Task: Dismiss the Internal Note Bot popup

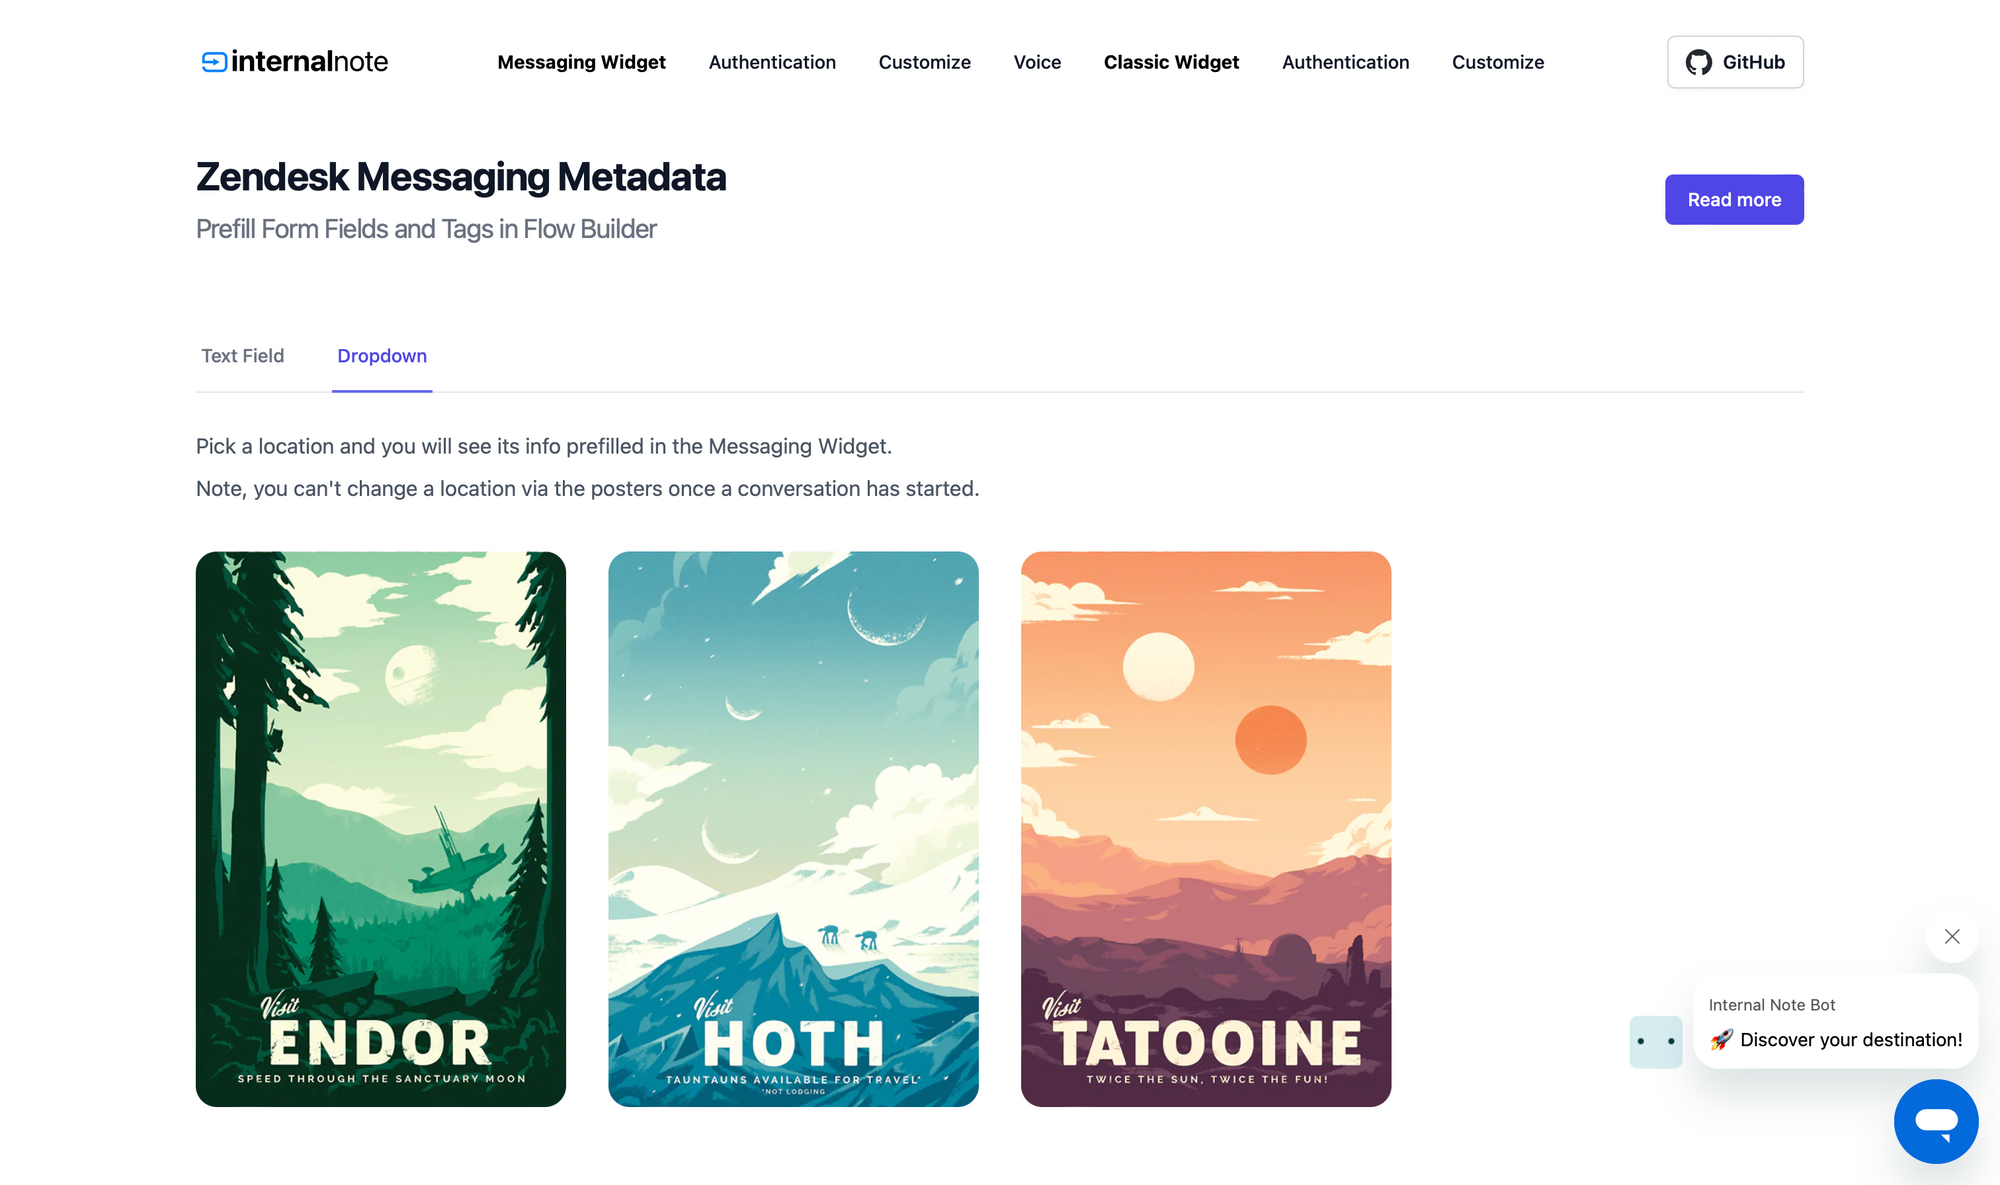Action: pos(1952,936)
